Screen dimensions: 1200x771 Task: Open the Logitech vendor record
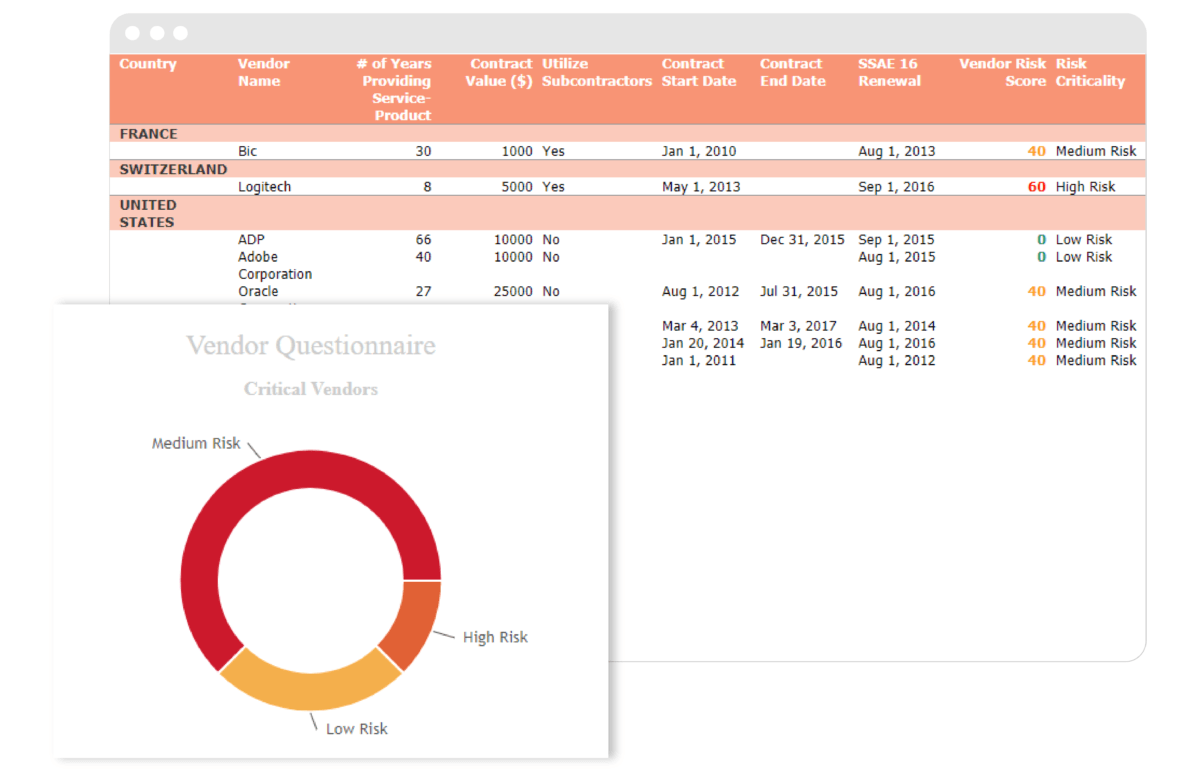(x=266, y=186)
